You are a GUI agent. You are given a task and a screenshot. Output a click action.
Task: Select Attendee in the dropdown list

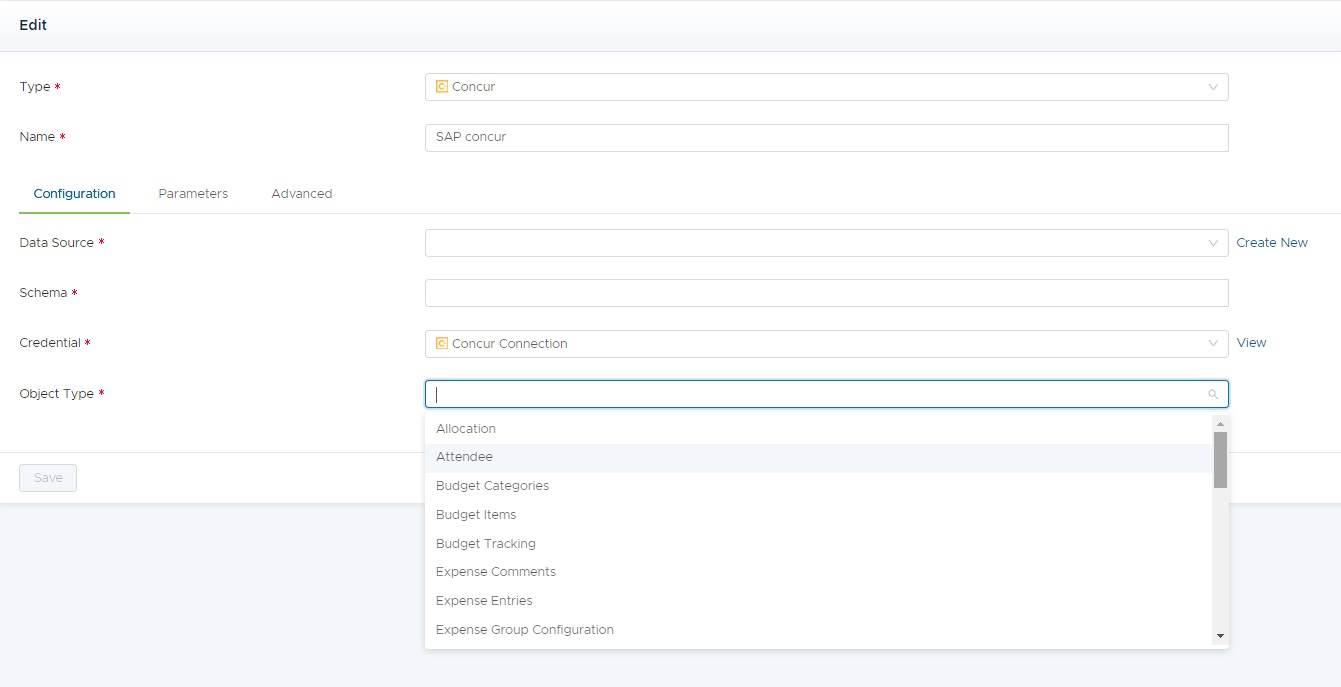coord(464,457)
